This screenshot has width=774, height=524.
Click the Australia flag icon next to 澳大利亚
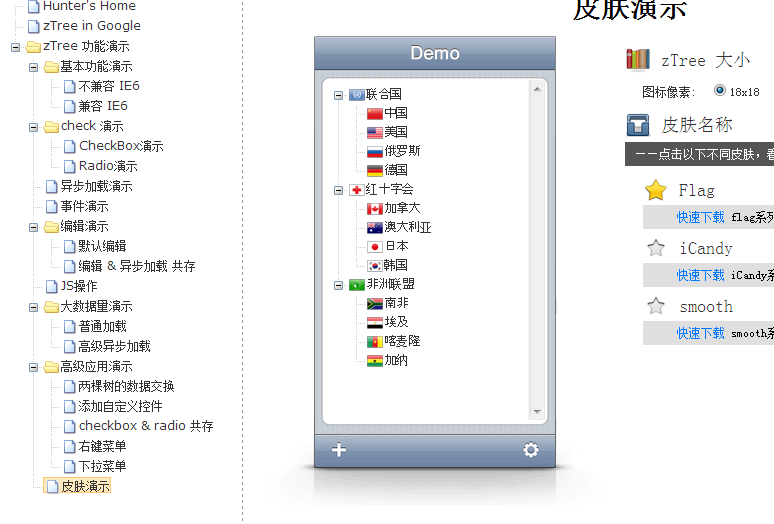point(375,227)
